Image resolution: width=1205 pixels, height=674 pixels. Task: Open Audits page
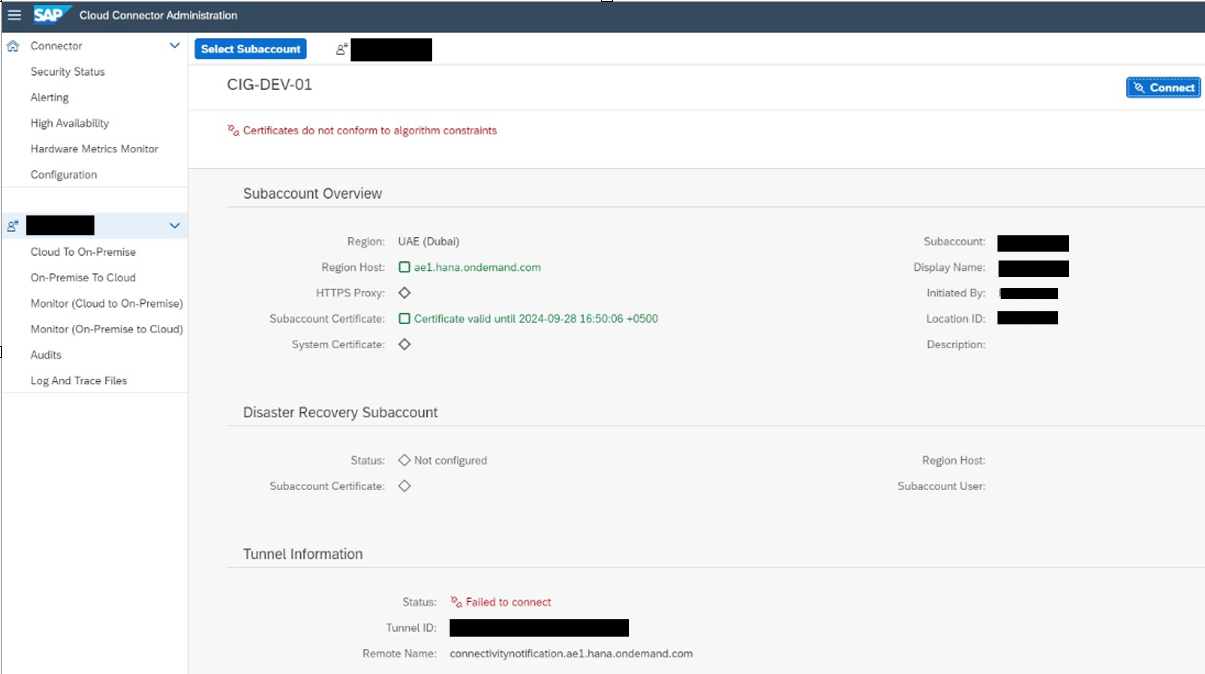coord(46,355)
